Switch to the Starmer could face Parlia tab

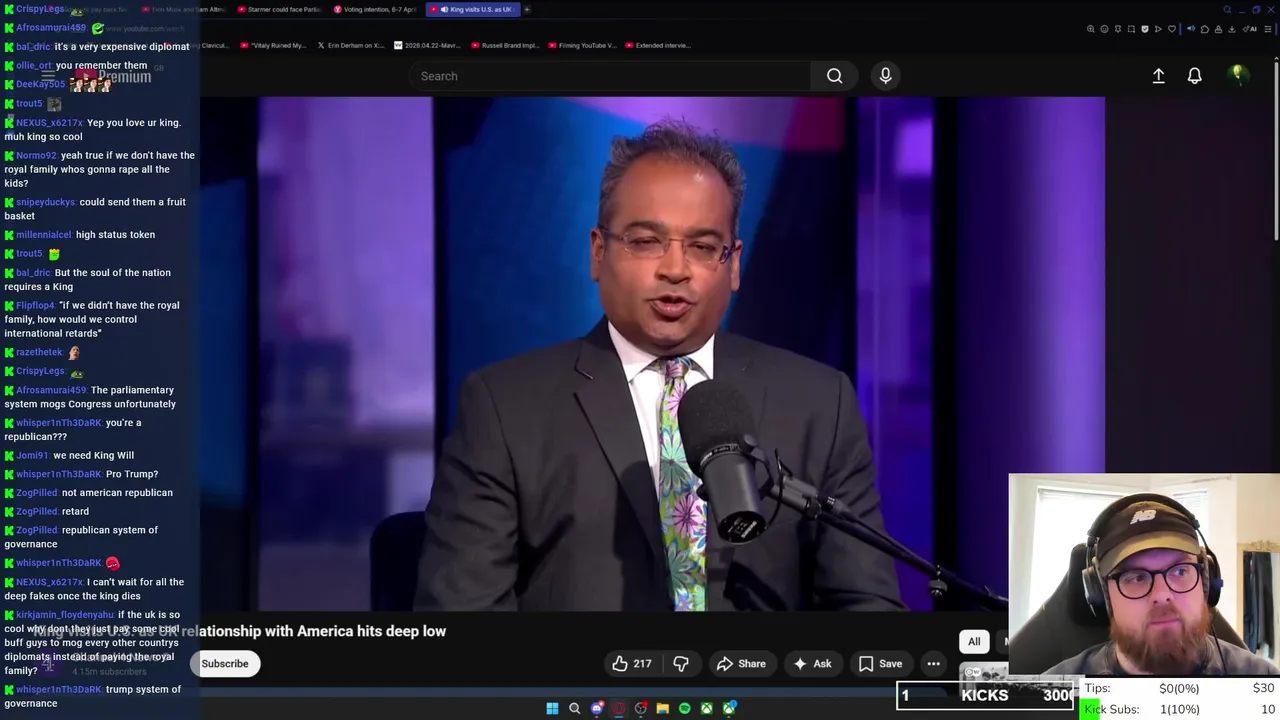click(x=278, y=10)
